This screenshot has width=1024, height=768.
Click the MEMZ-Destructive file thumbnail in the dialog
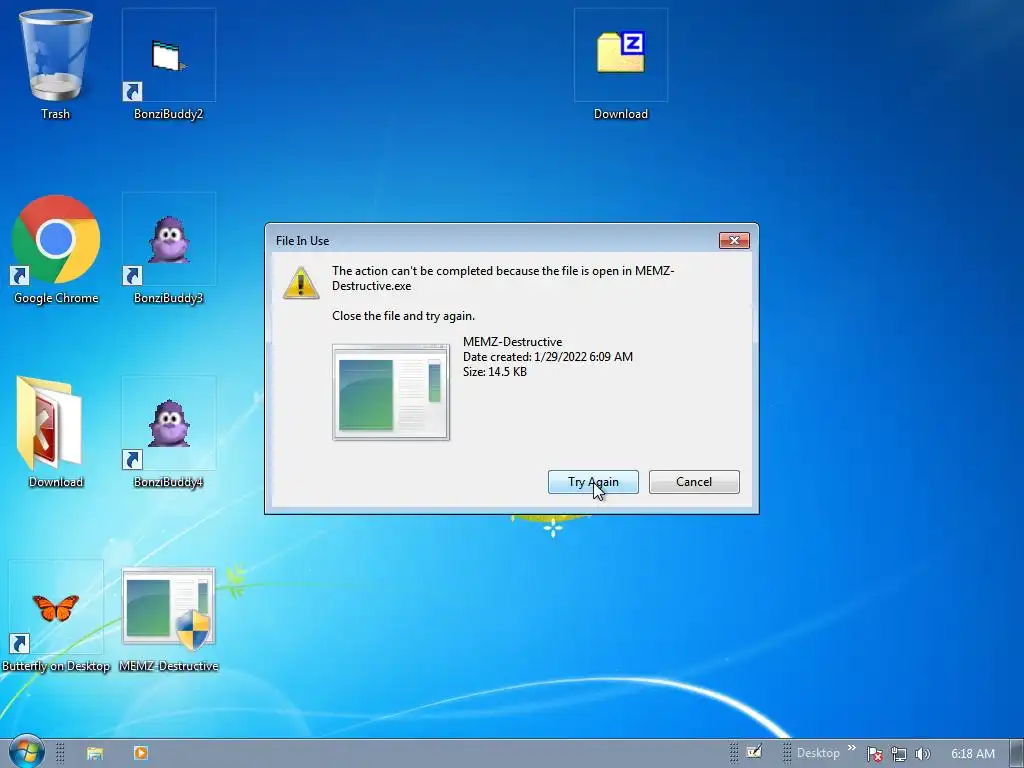(x=391, y=392)
